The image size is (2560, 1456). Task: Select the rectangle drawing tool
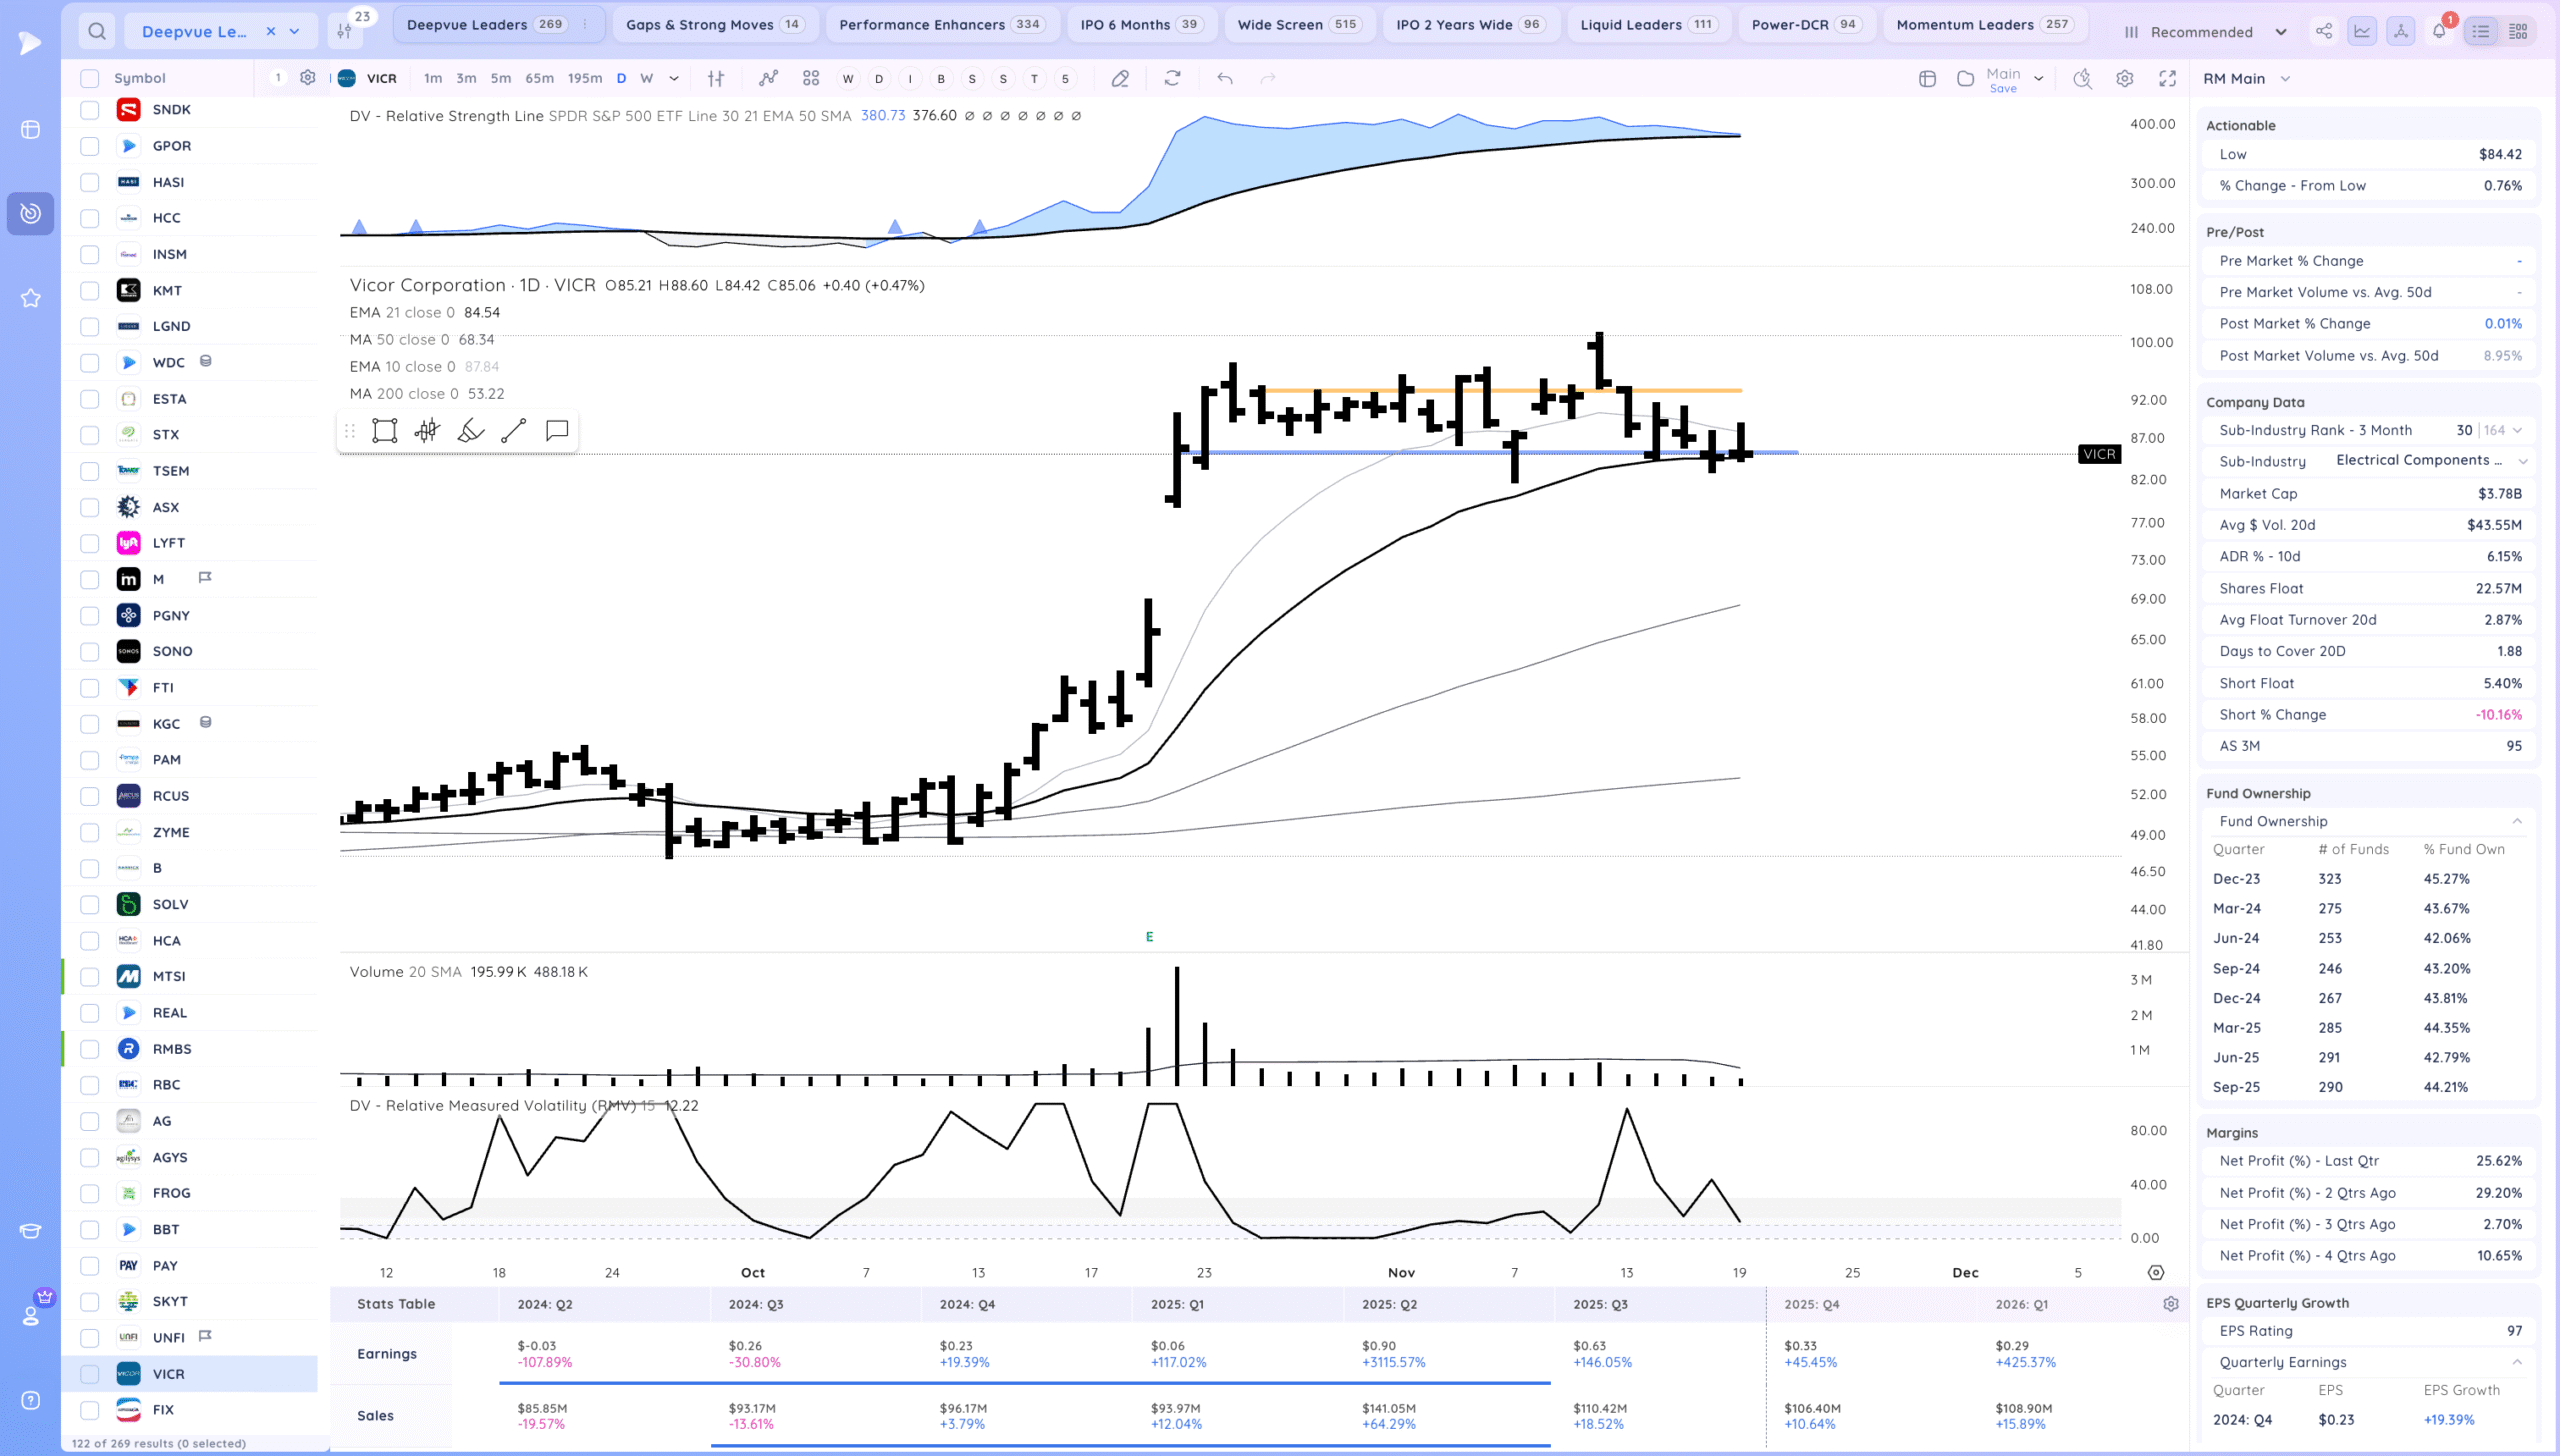[x=384, y=431]
